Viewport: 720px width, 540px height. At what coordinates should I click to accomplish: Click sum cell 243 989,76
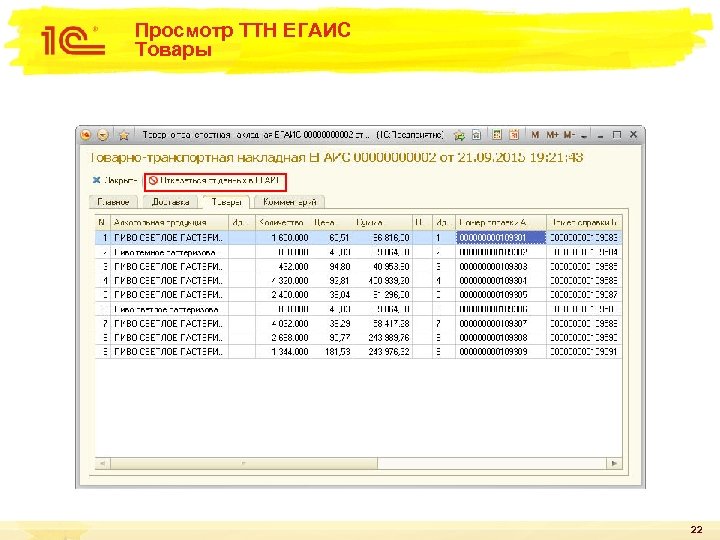point(382,338)
